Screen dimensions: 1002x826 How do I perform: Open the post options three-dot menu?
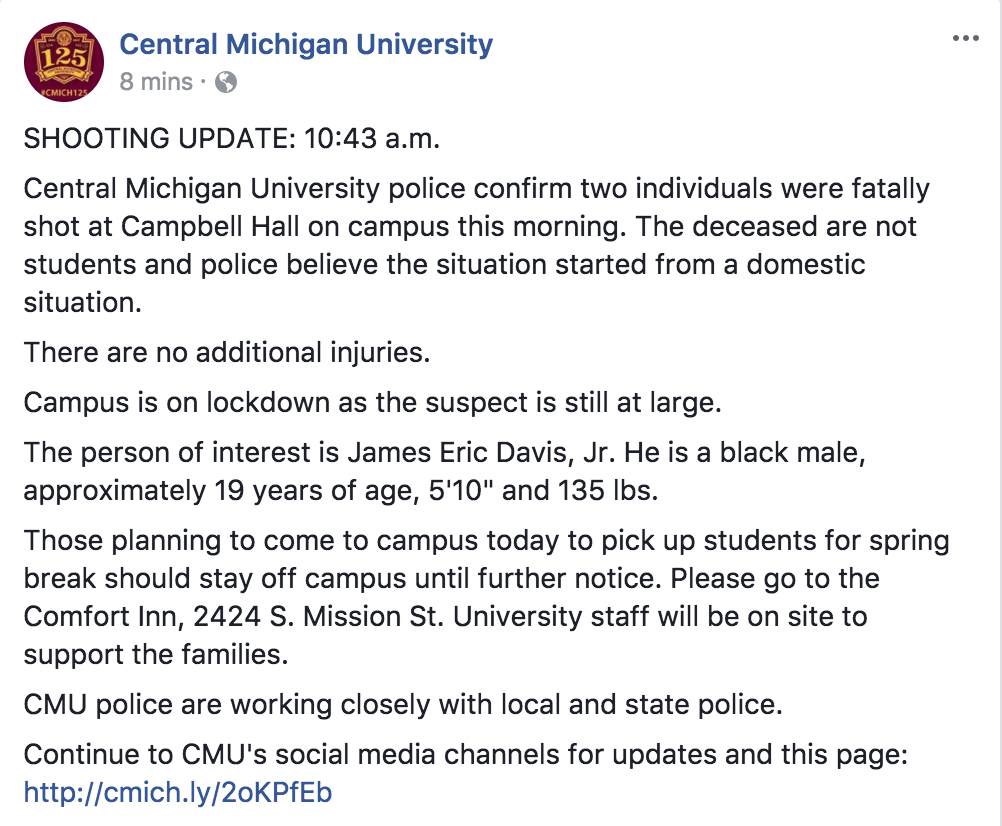tap(966, 38)
